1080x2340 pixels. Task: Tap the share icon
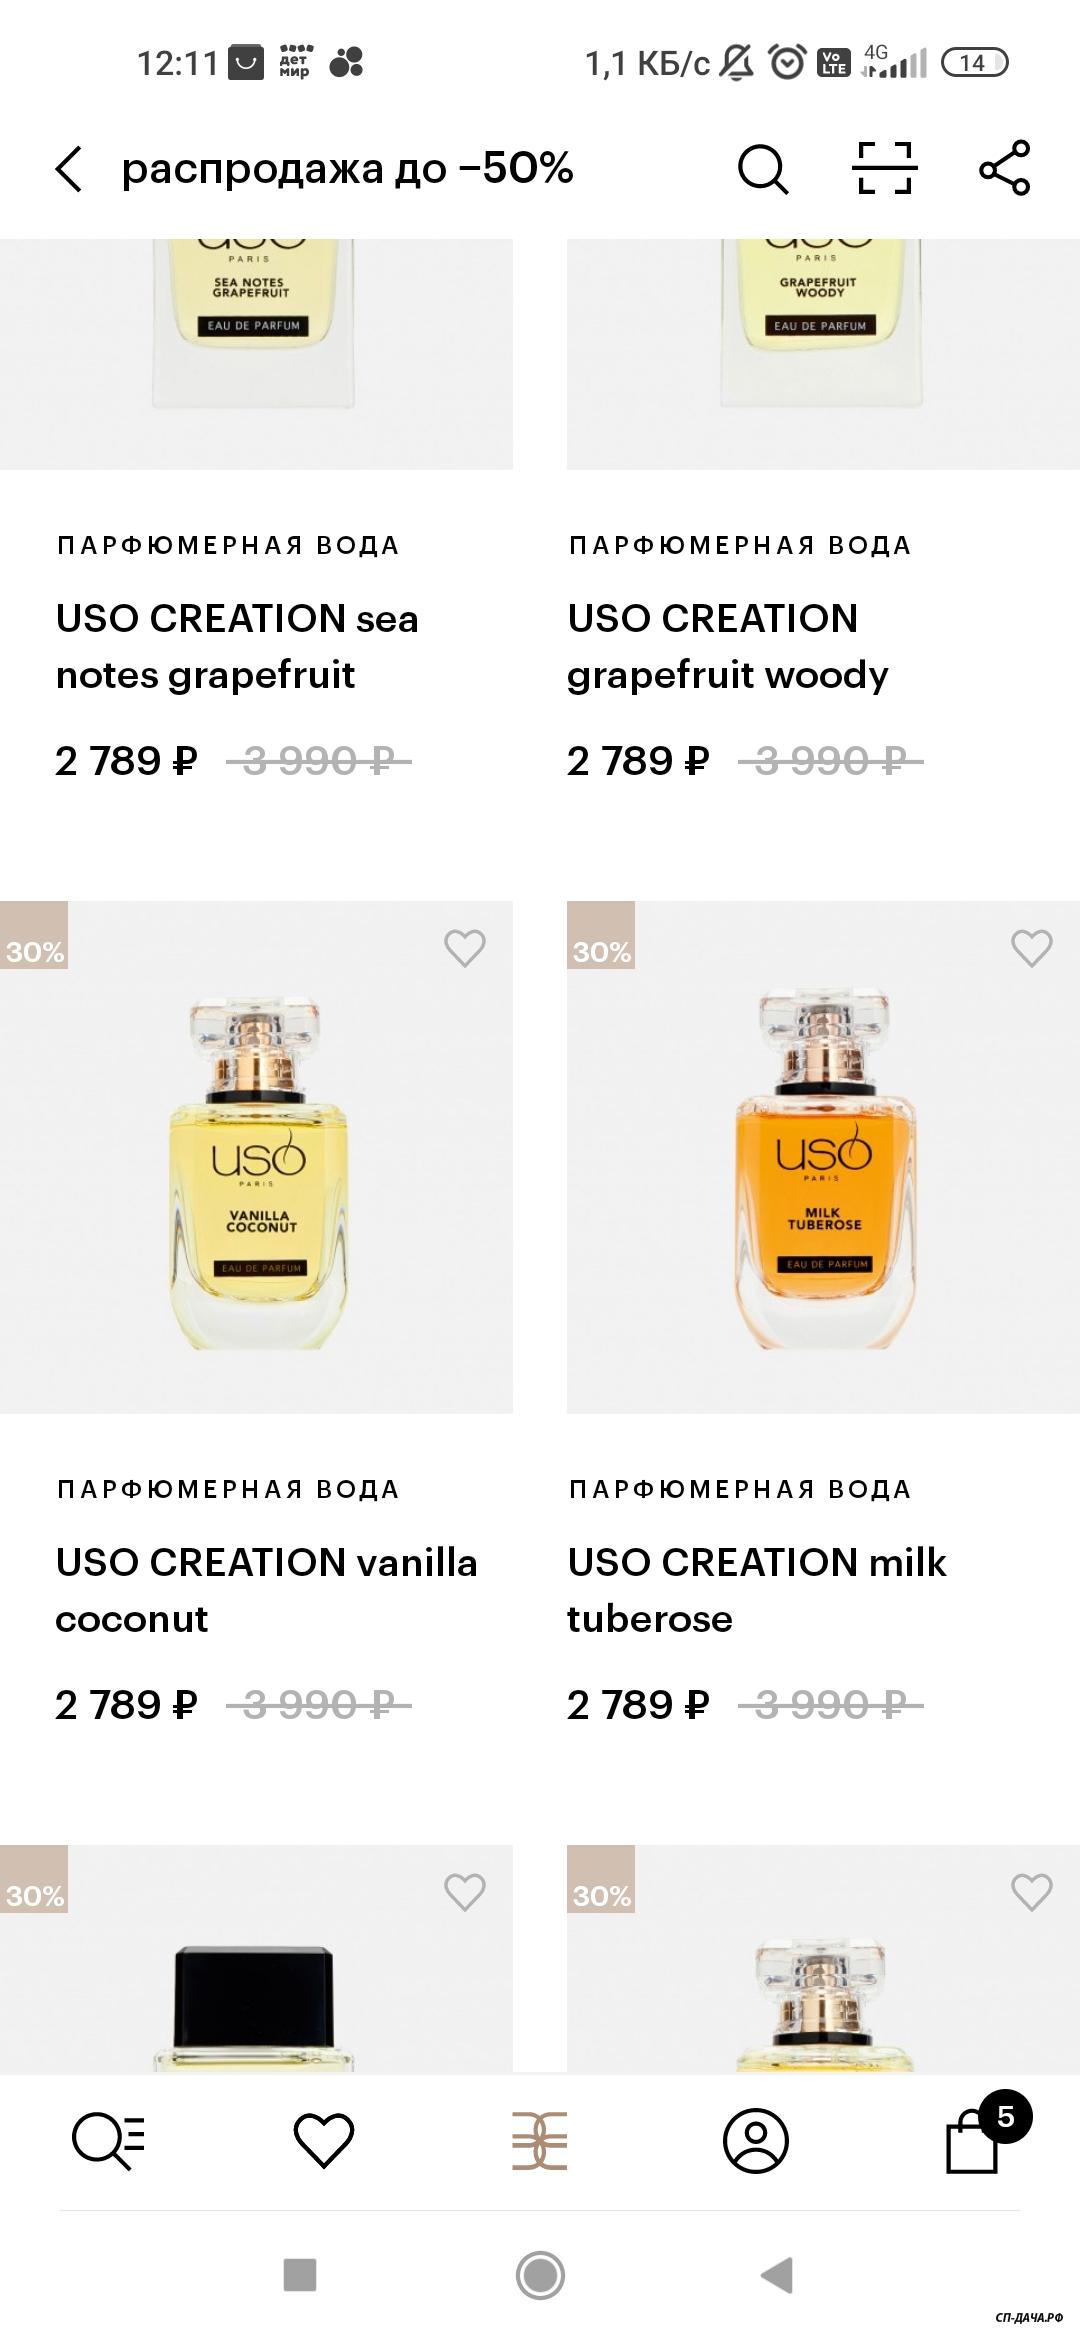[1005, 168]
